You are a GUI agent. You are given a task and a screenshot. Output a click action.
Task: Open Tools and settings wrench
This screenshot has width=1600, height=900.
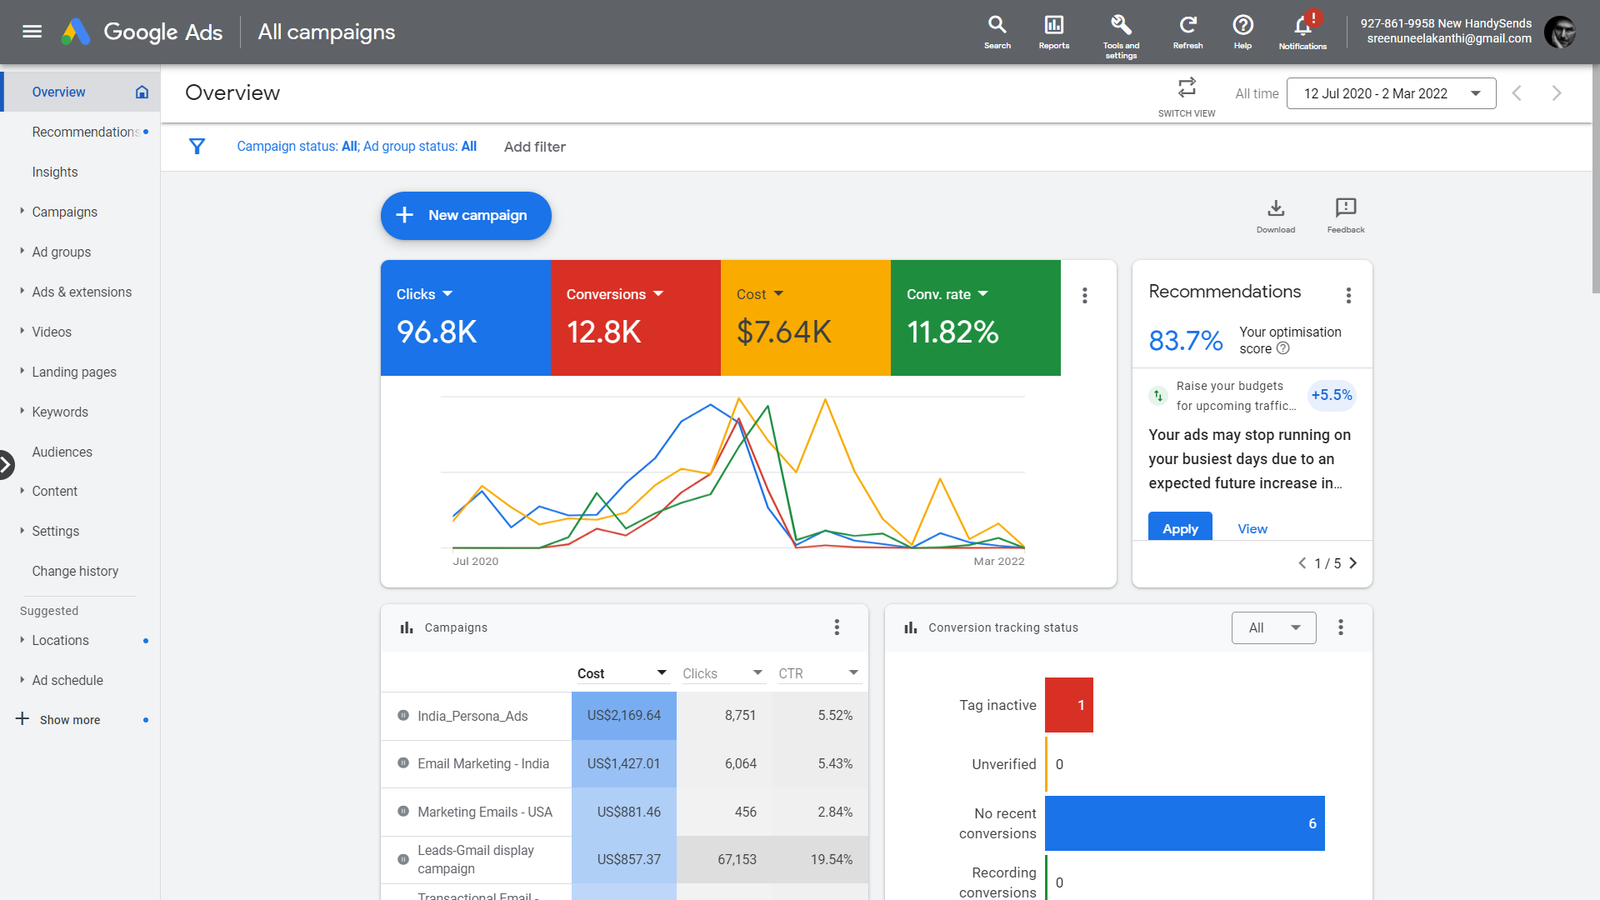coord(1121,35)
